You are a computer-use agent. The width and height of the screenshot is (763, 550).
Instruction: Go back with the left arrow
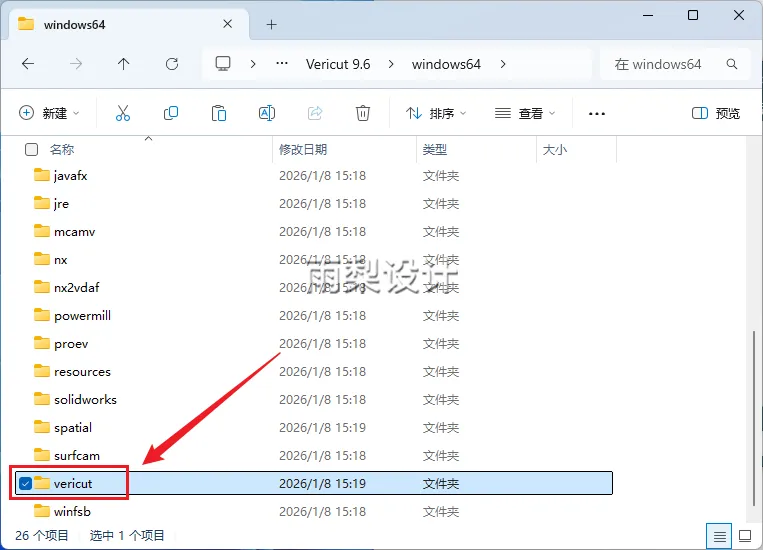tap(28, 64)
